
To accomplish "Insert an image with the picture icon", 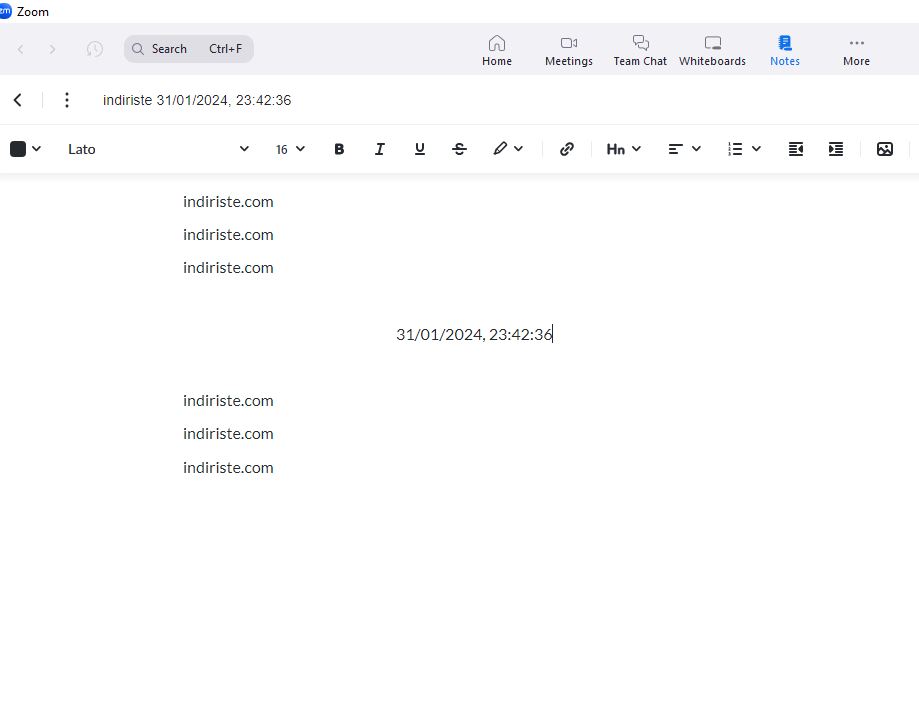I will 884,149.
